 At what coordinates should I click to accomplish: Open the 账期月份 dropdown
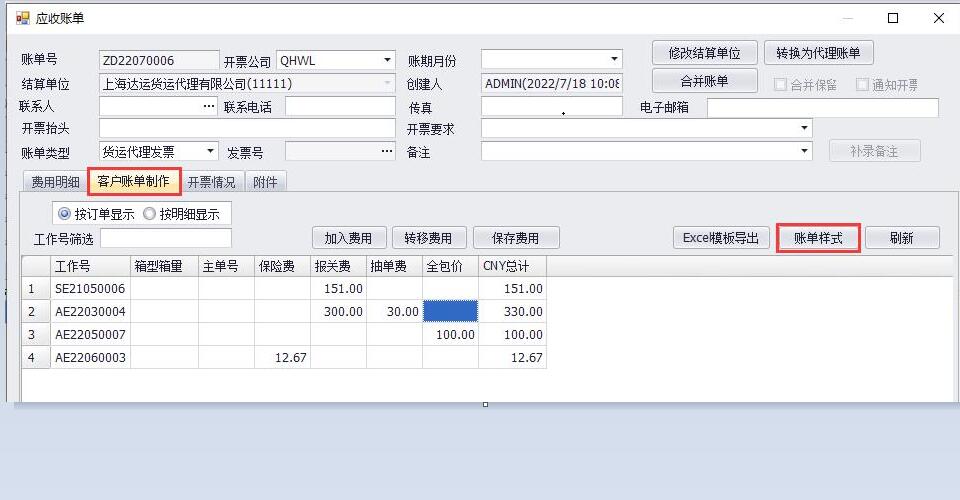tap(614, 60)
